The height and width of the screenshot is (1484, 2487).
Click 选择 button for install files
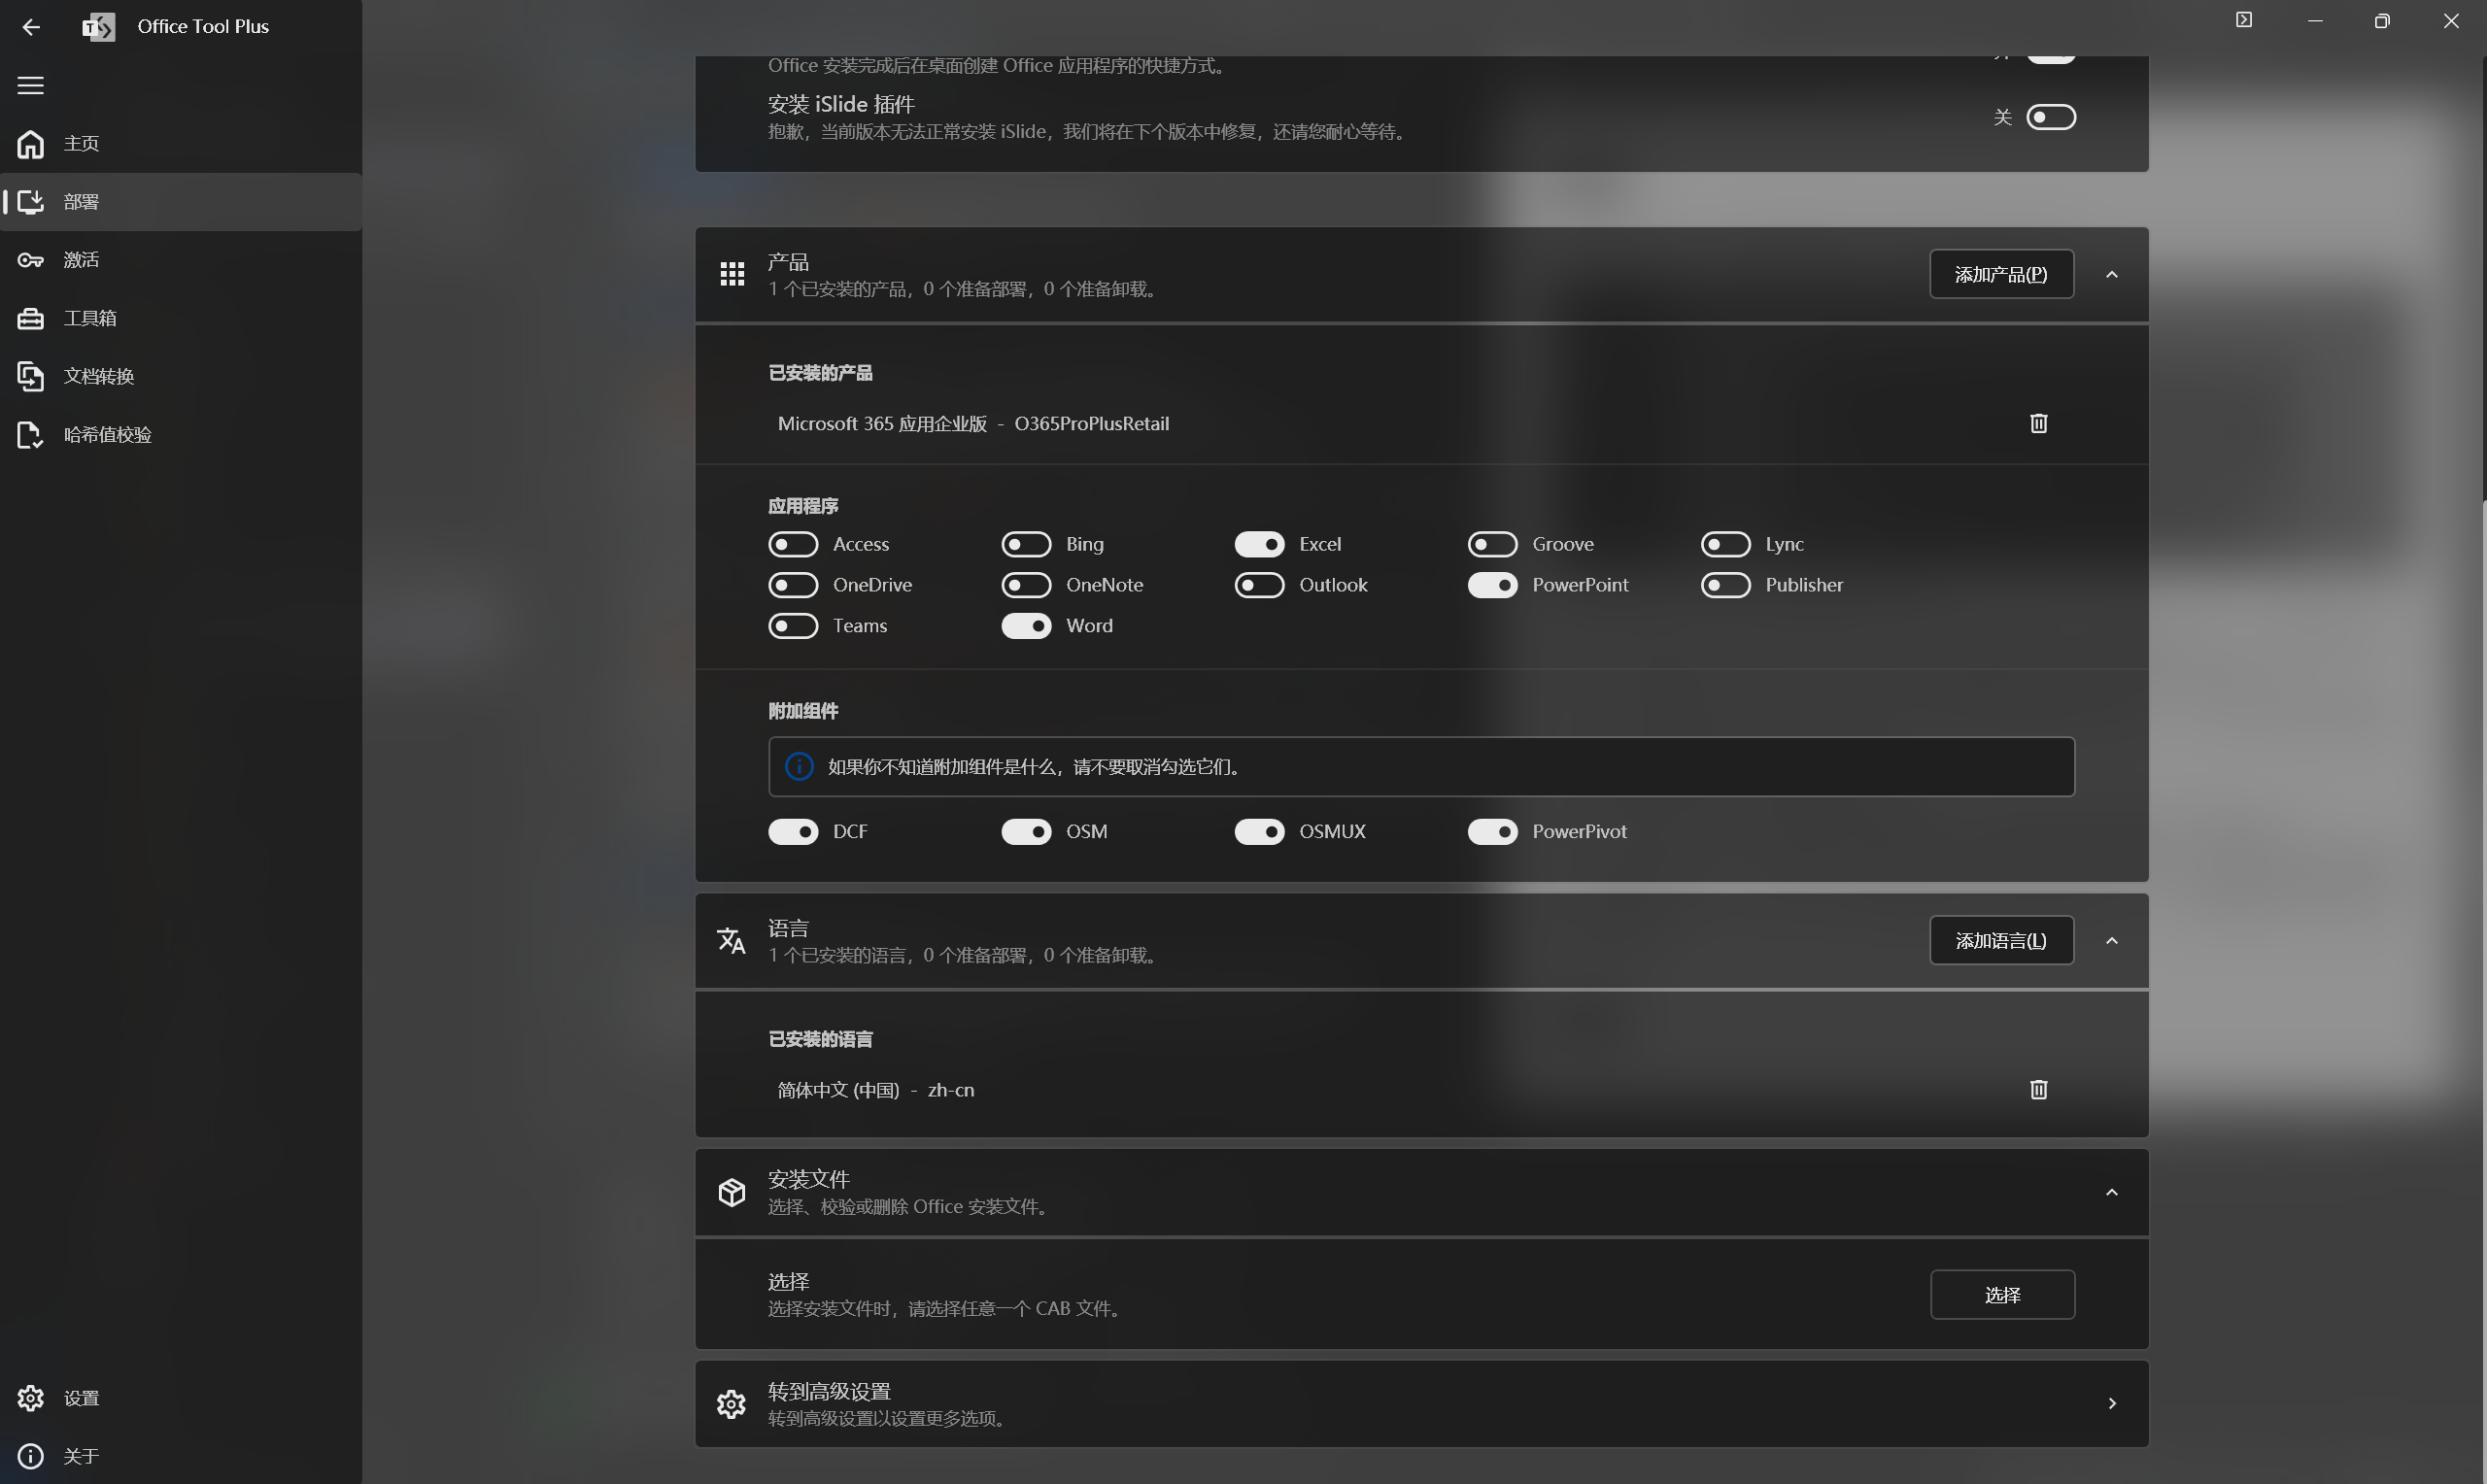pyautogui.click(x=2001, y=1295)
